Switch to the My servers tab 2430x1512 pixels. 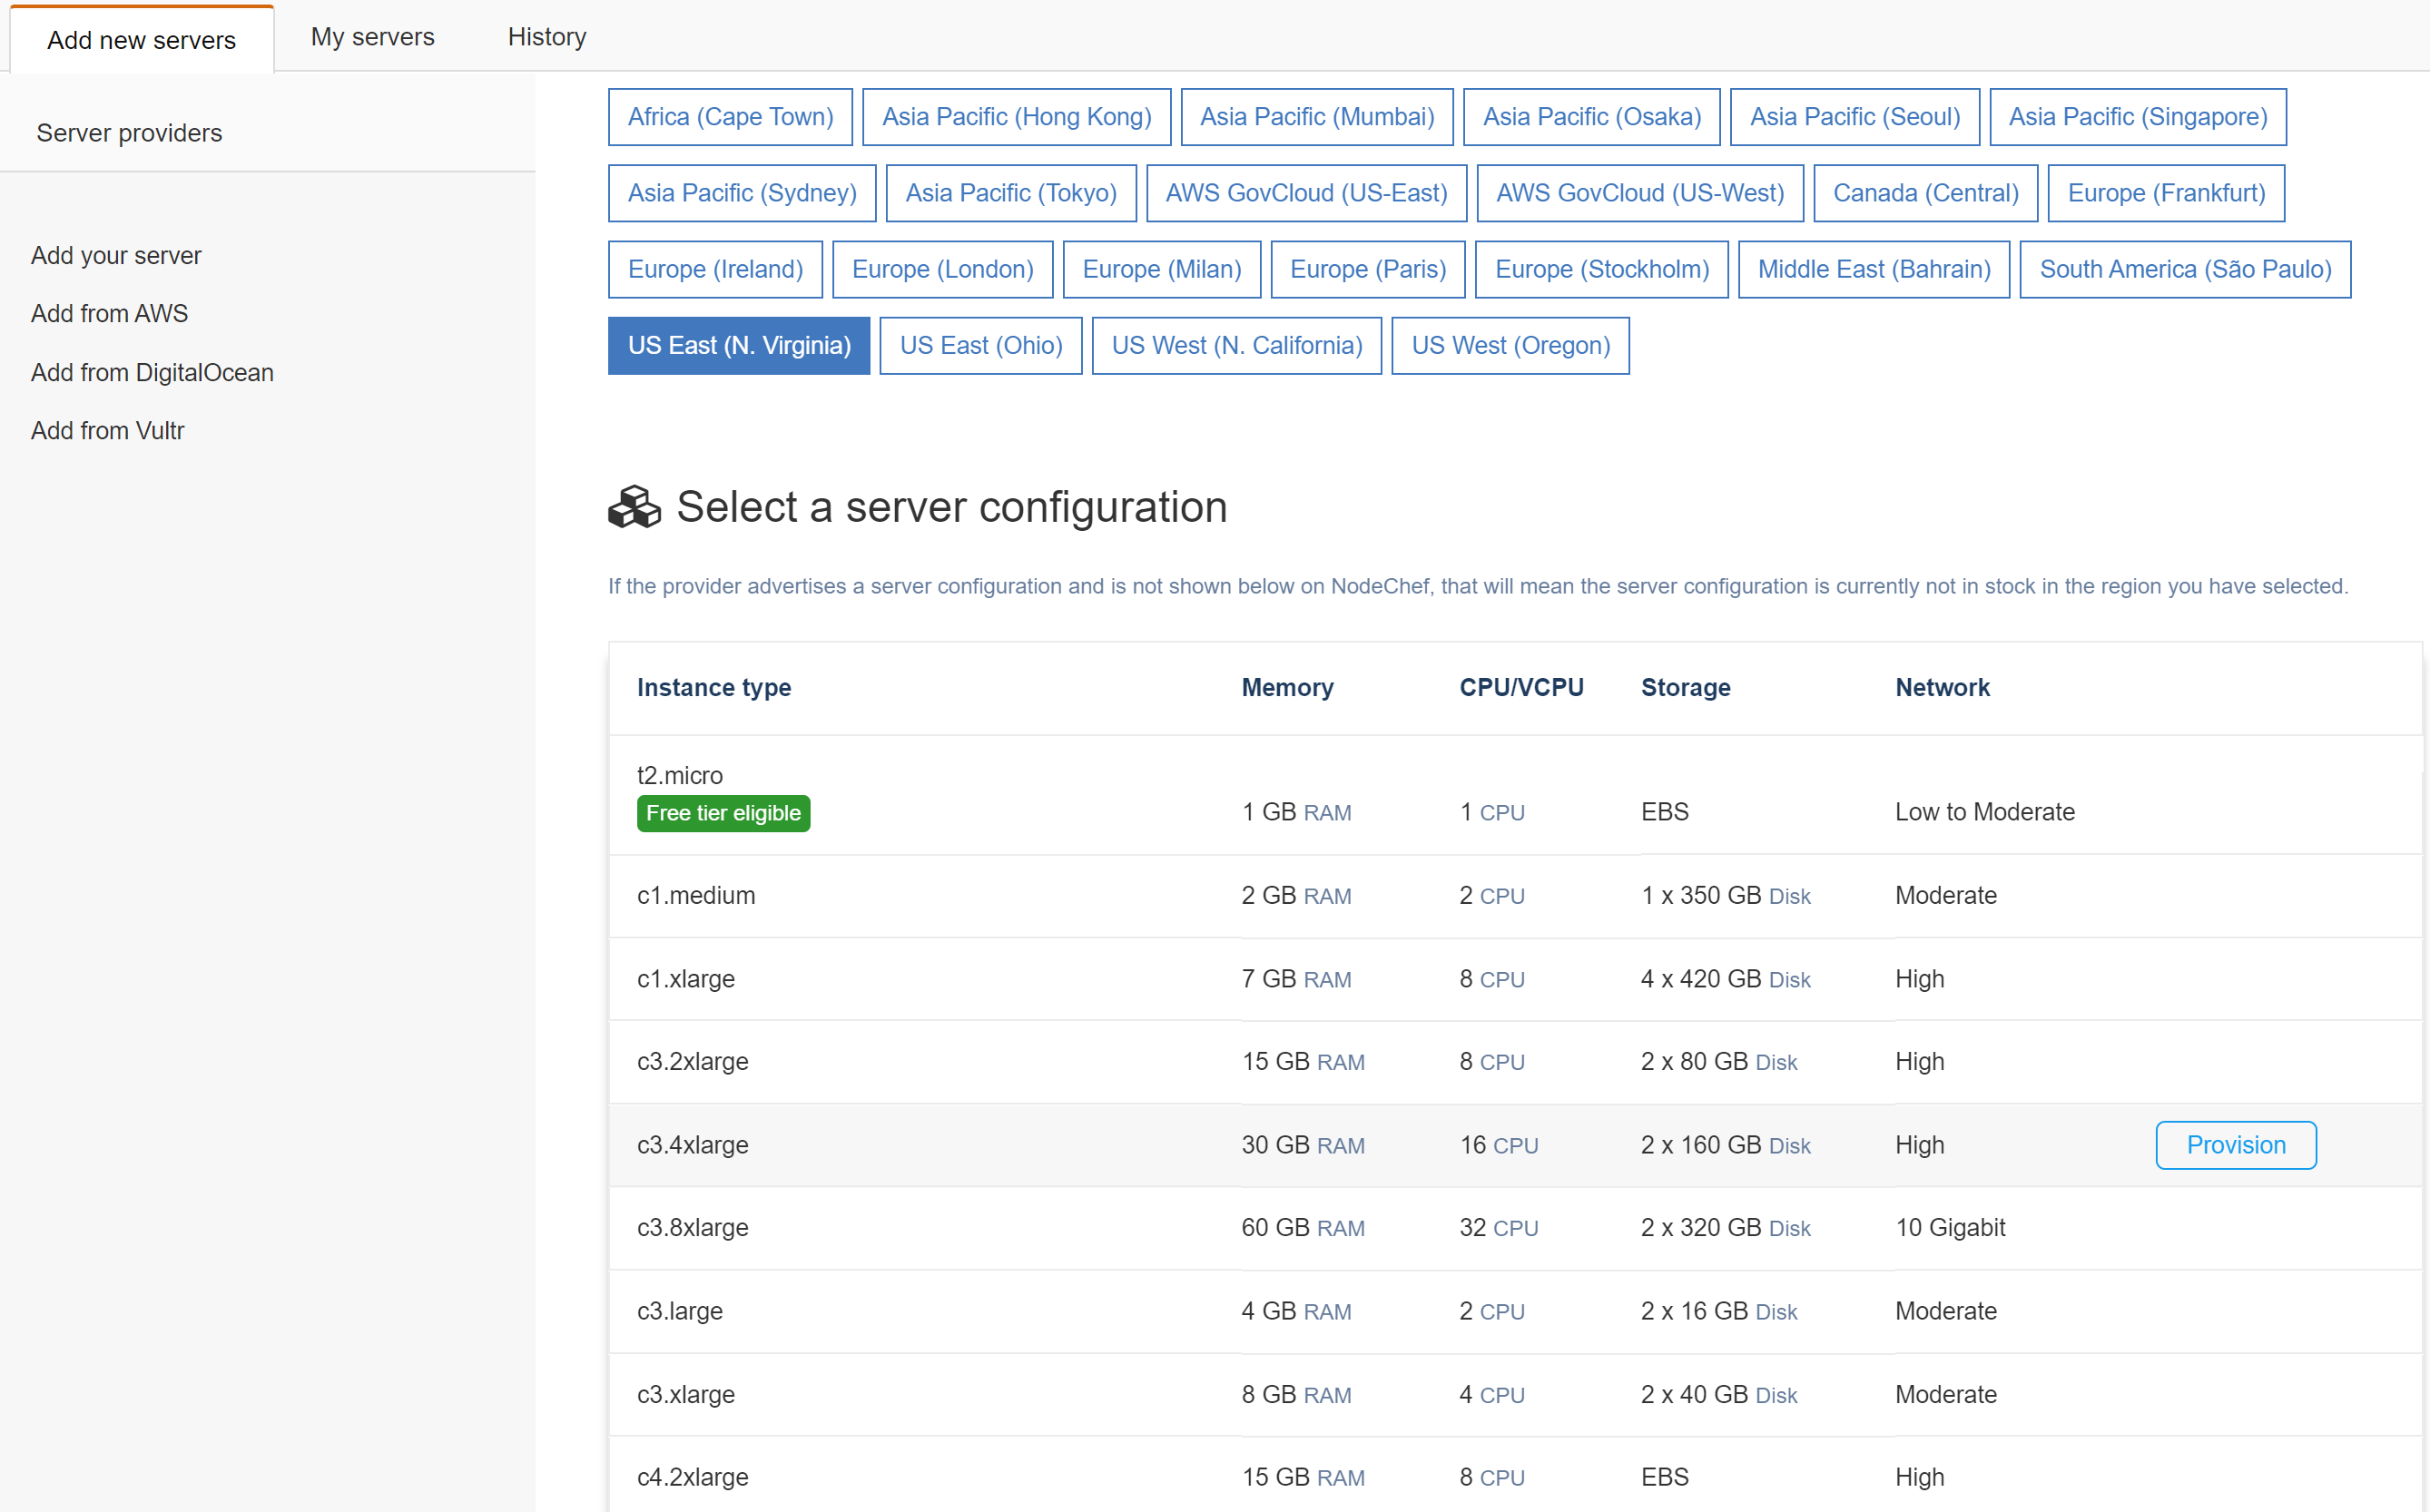(373, 37)
